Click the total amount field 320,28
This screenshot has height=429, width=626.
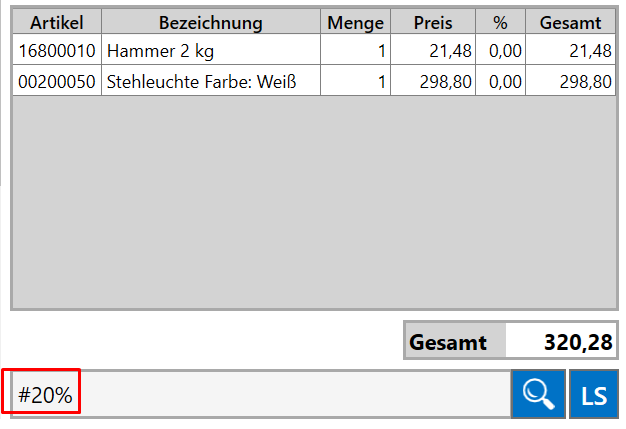pos(561,340)
